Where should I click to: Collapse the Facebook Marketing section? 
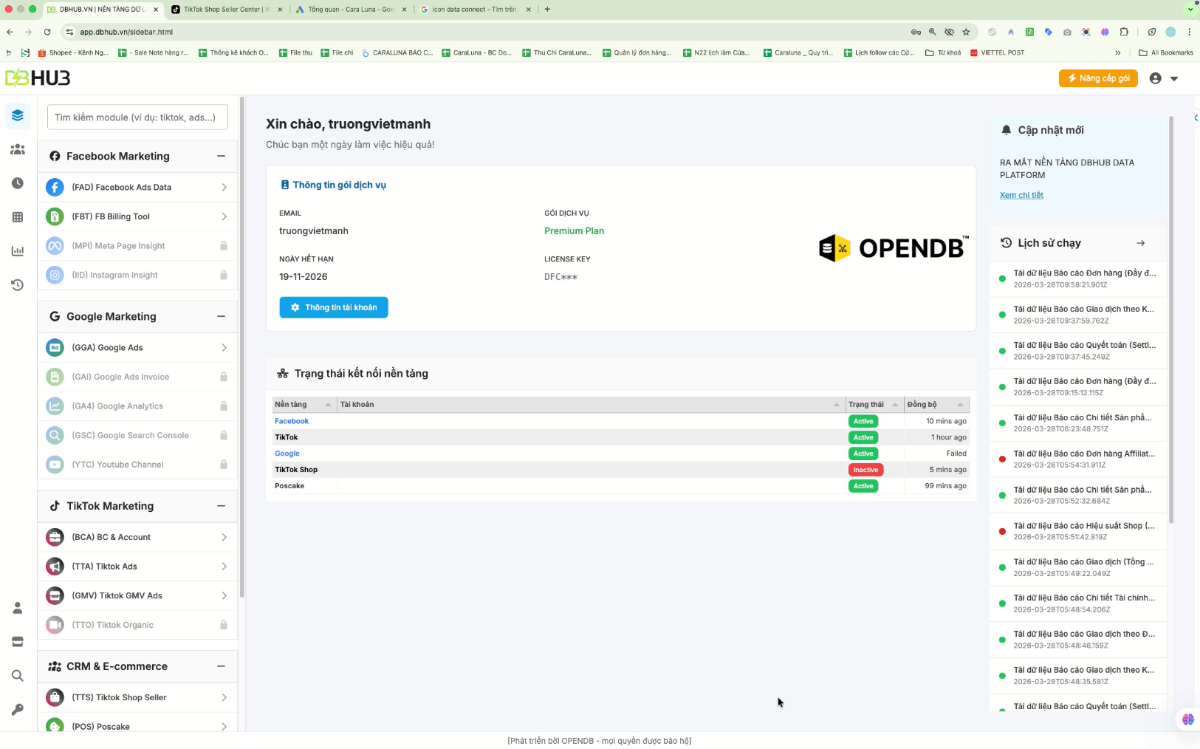(221, 156)
